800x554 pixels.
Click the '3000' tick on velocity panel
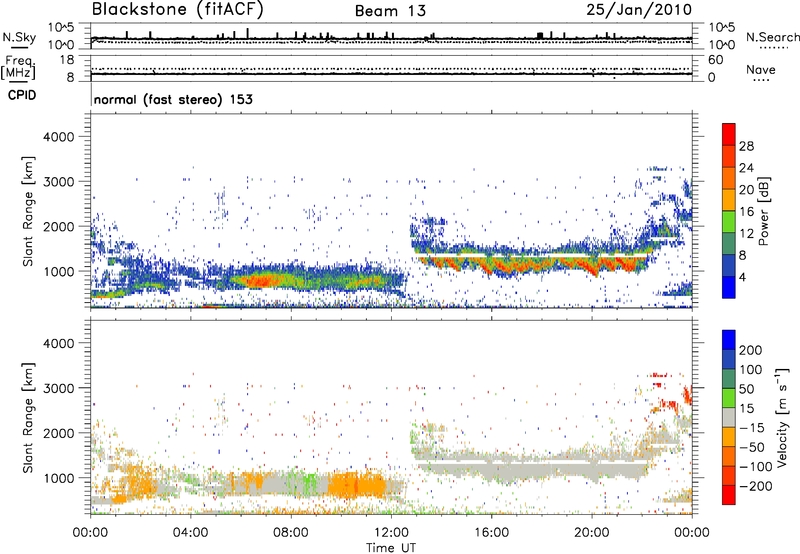click(x=58, y=388)
